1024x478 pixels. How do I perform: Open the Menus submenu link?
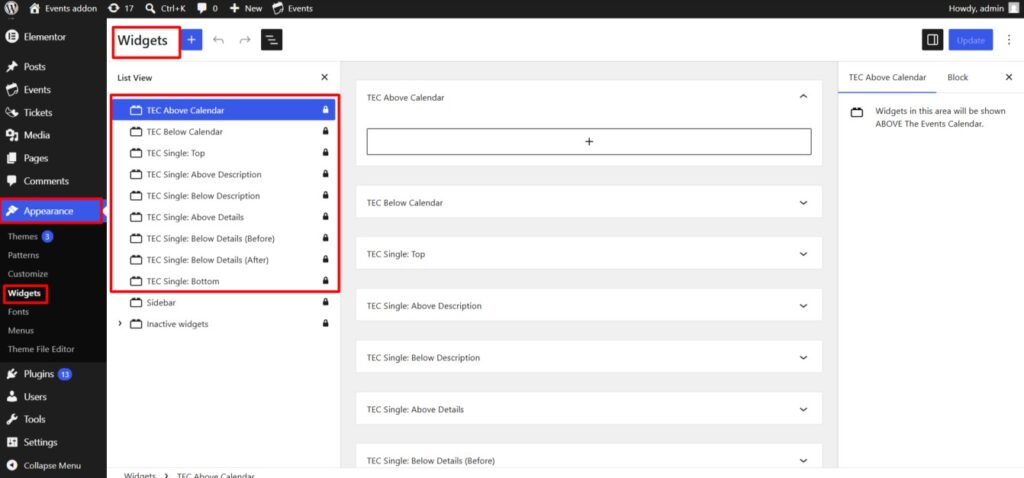pos(21,330)
